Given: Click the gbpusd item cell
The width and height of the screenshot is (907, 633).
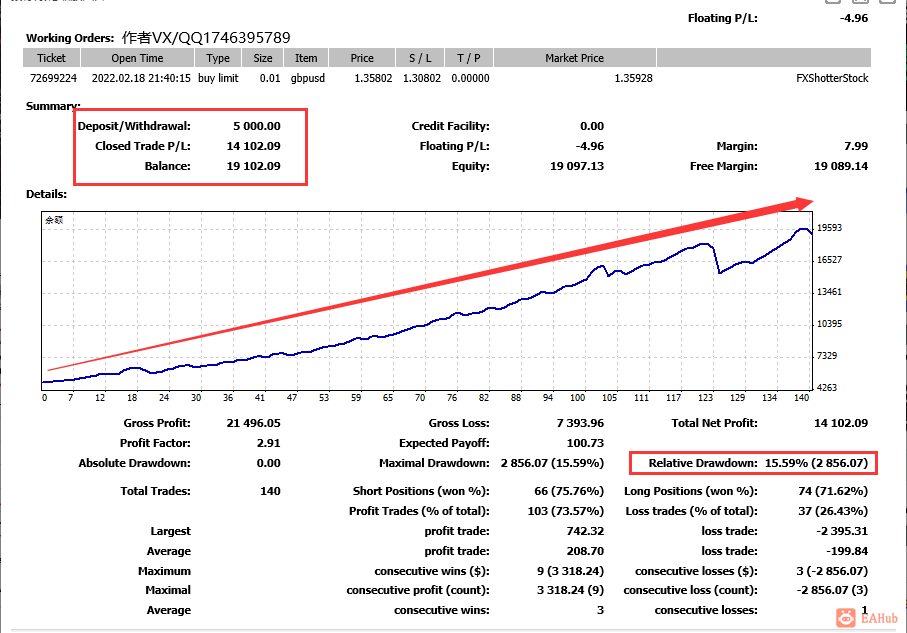Looking at the screenshot, I should pos(308,78).
